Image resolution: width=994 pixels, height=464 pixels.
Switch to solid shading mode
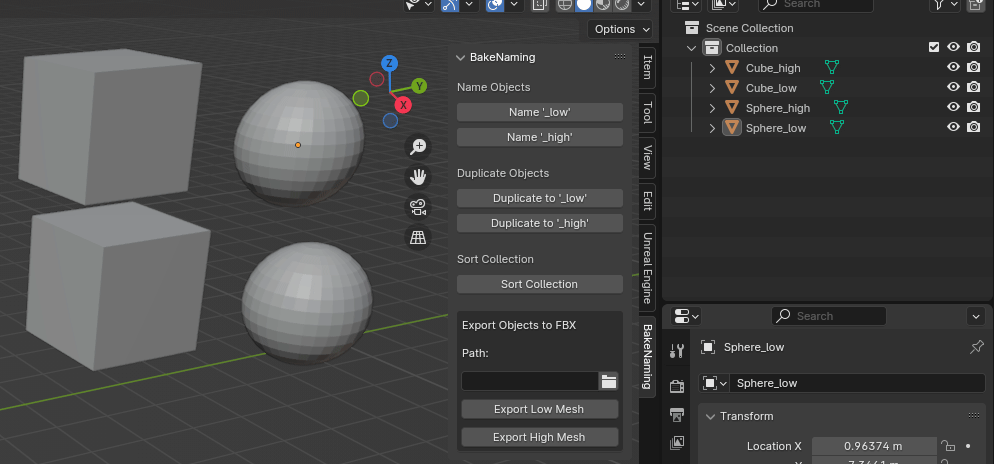584,5
